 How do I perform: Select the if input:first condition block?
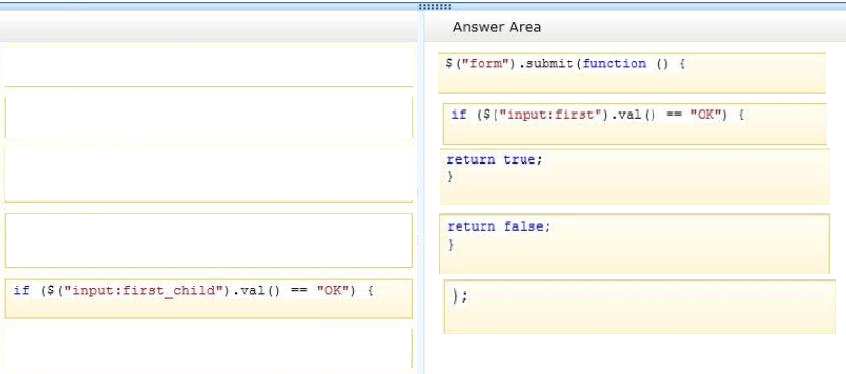pyautogui.click(x=634, y=124)
